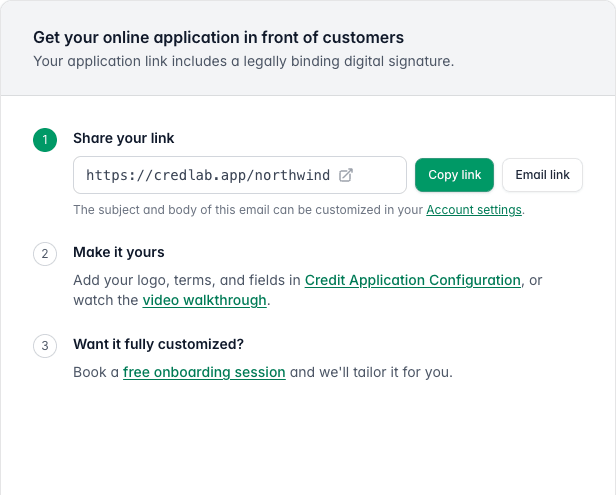Click the green step 1 circle

pos(45,140)
